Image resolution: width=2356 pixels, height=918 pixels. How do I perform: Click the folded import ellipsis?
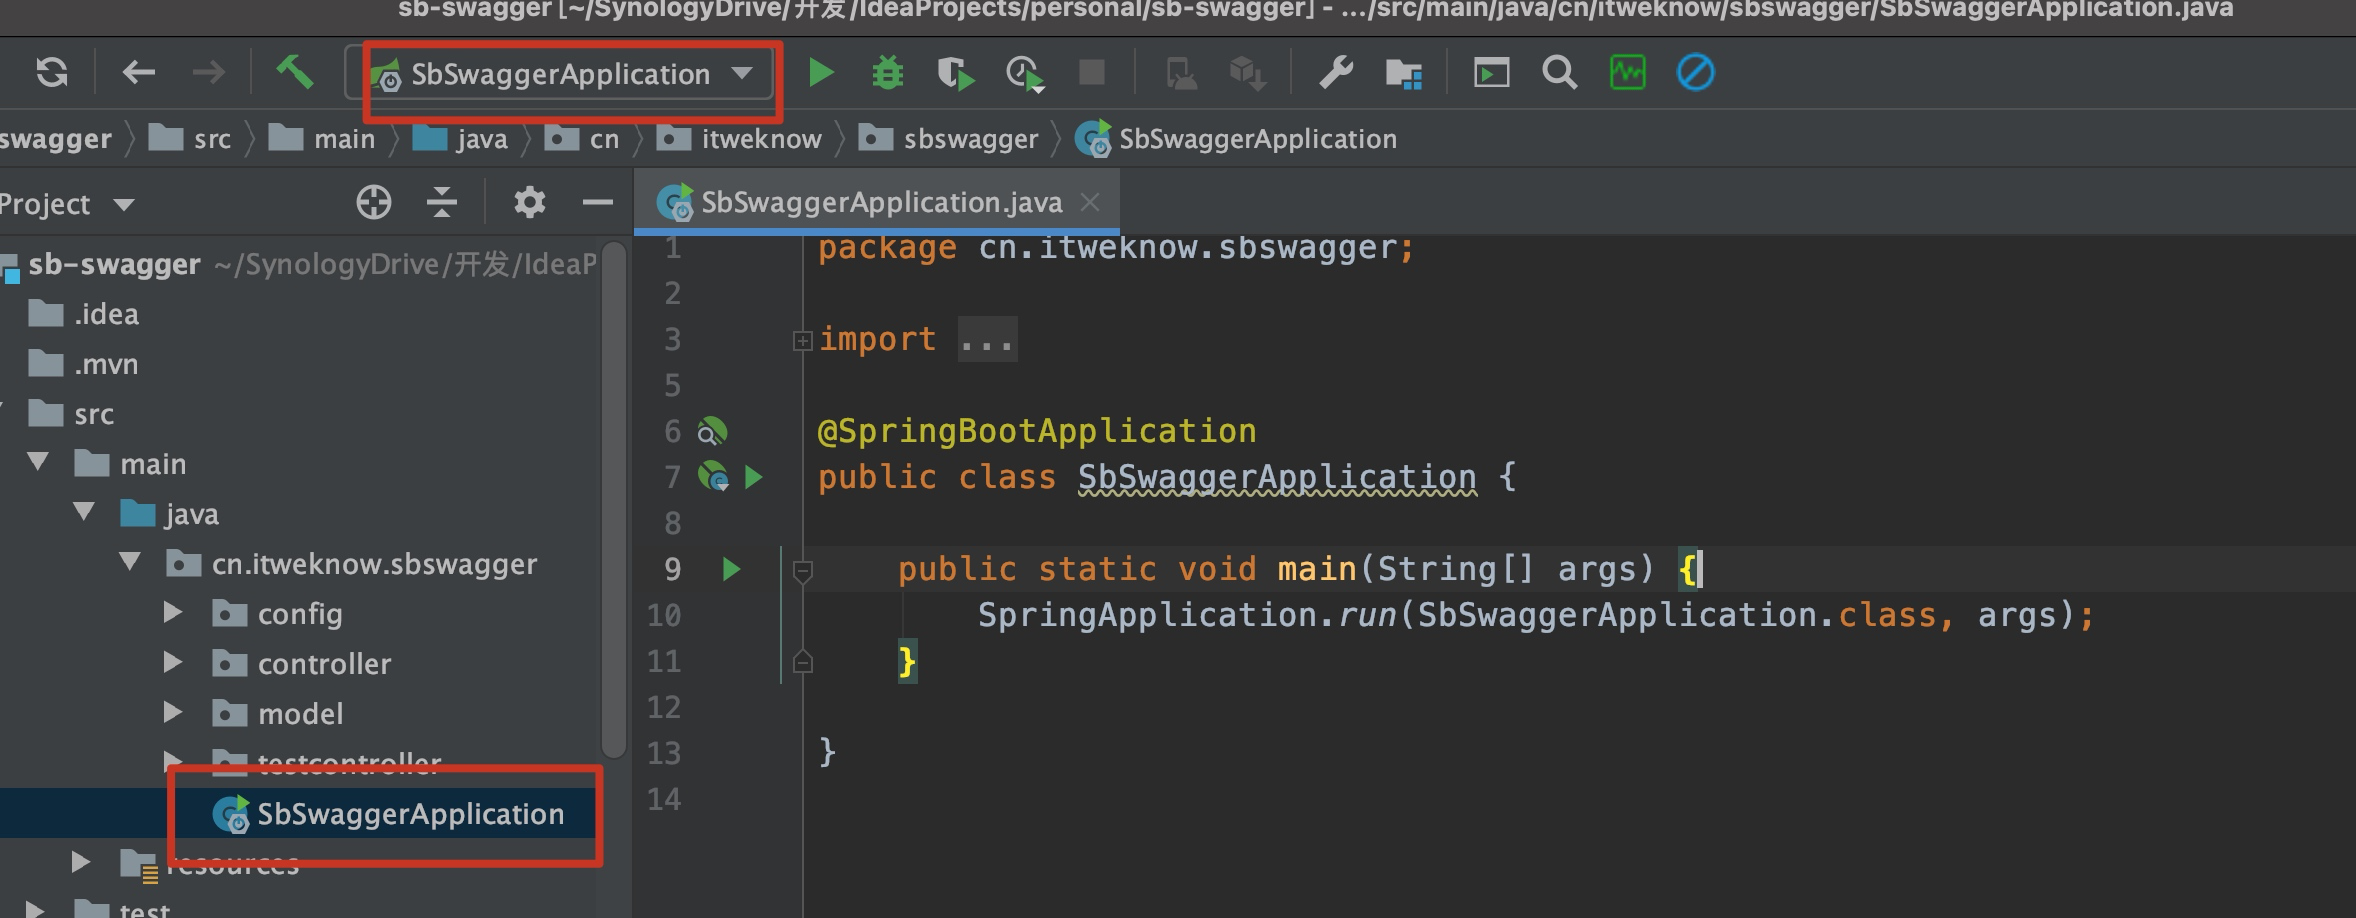987,340
